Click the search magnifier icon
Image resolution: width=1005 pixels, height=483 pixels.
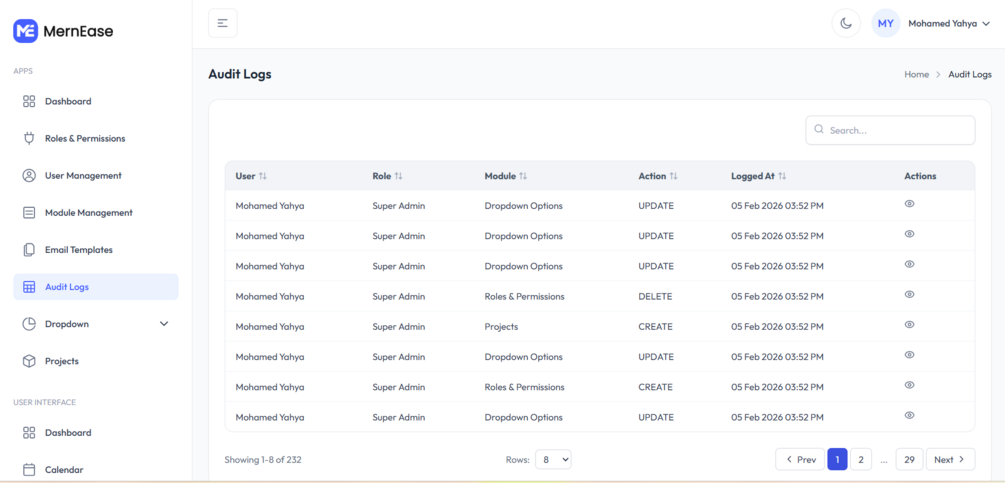[818, 129]
